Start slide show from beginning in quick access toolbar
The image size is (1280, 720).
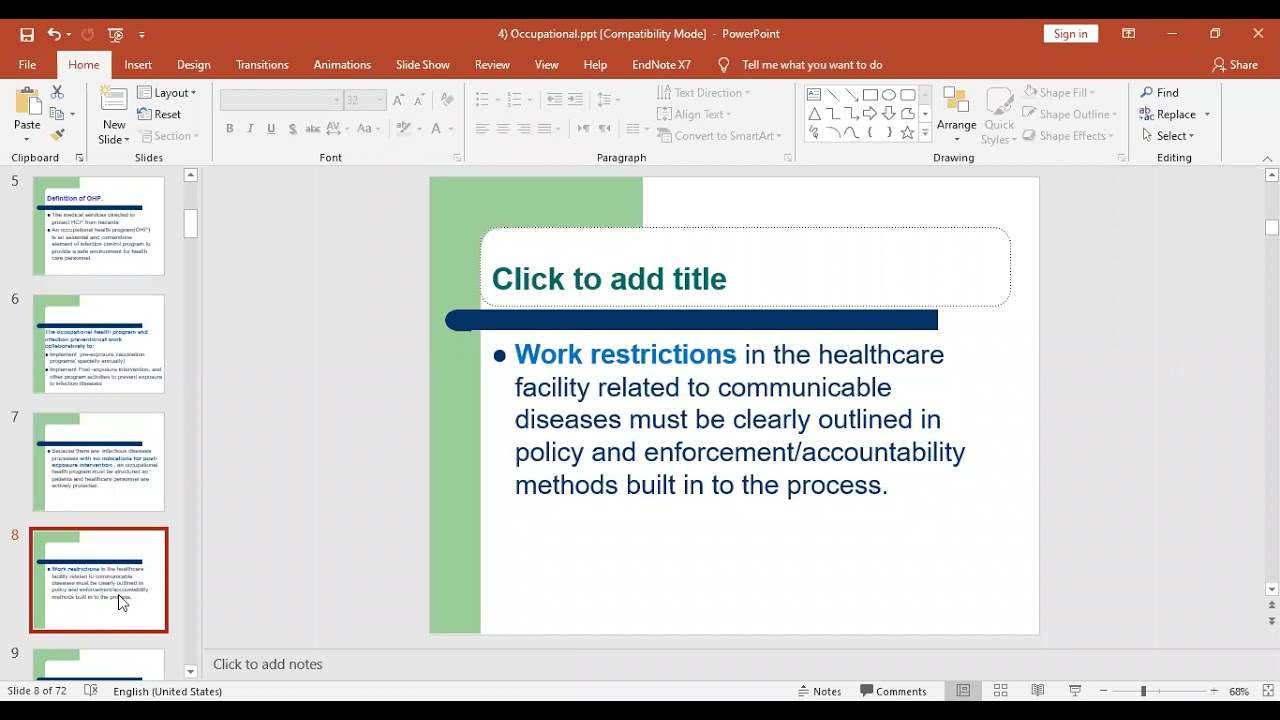click(116, 34)
